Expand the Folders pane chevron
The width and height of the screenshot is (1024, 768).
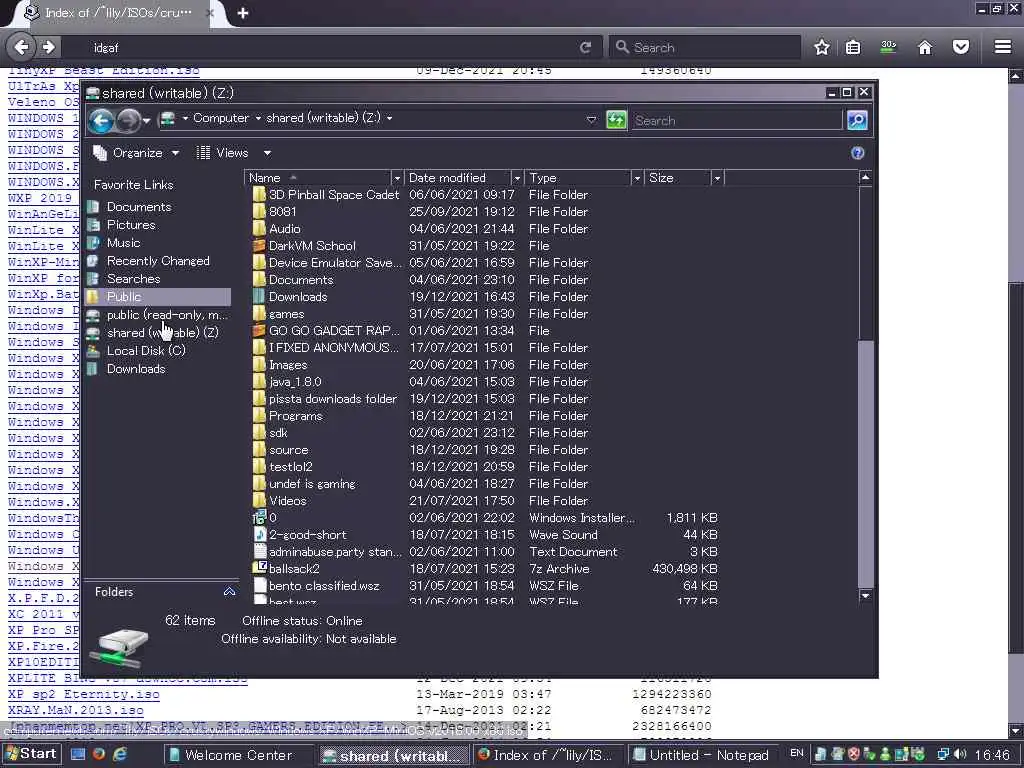229,592
